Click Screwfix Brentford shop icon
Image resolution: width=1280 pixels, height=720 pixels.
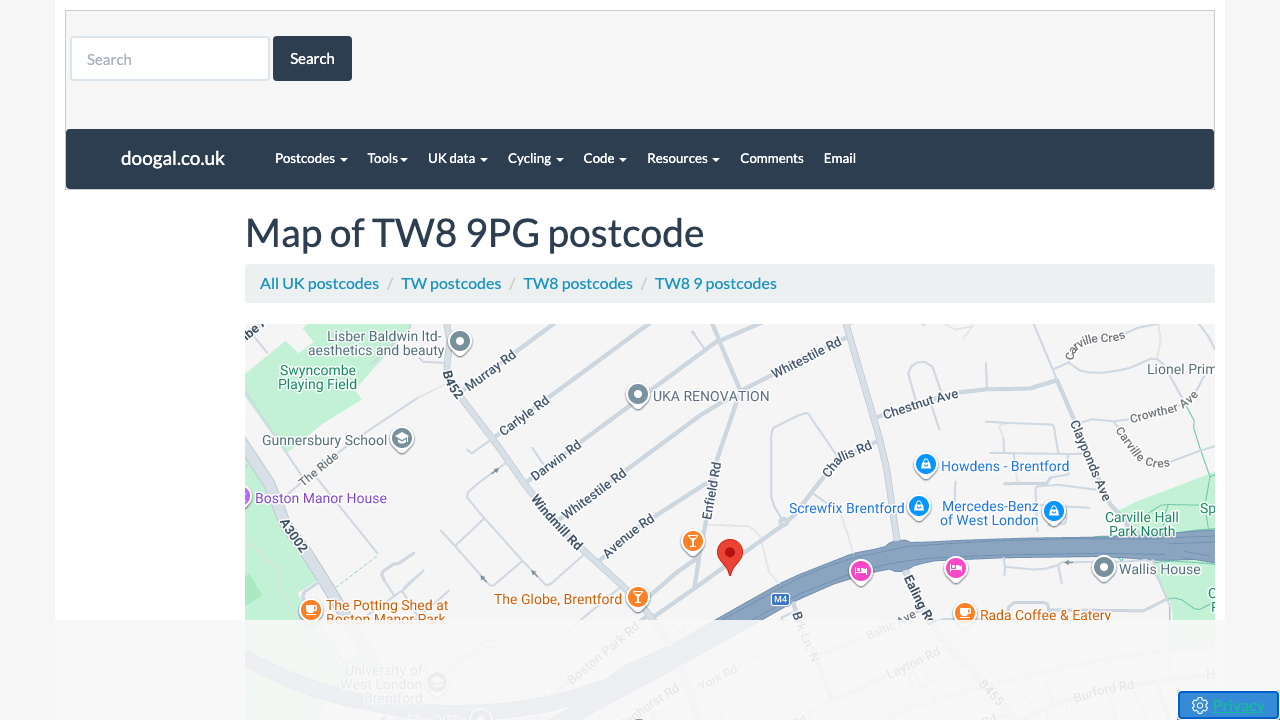(919, 507)
